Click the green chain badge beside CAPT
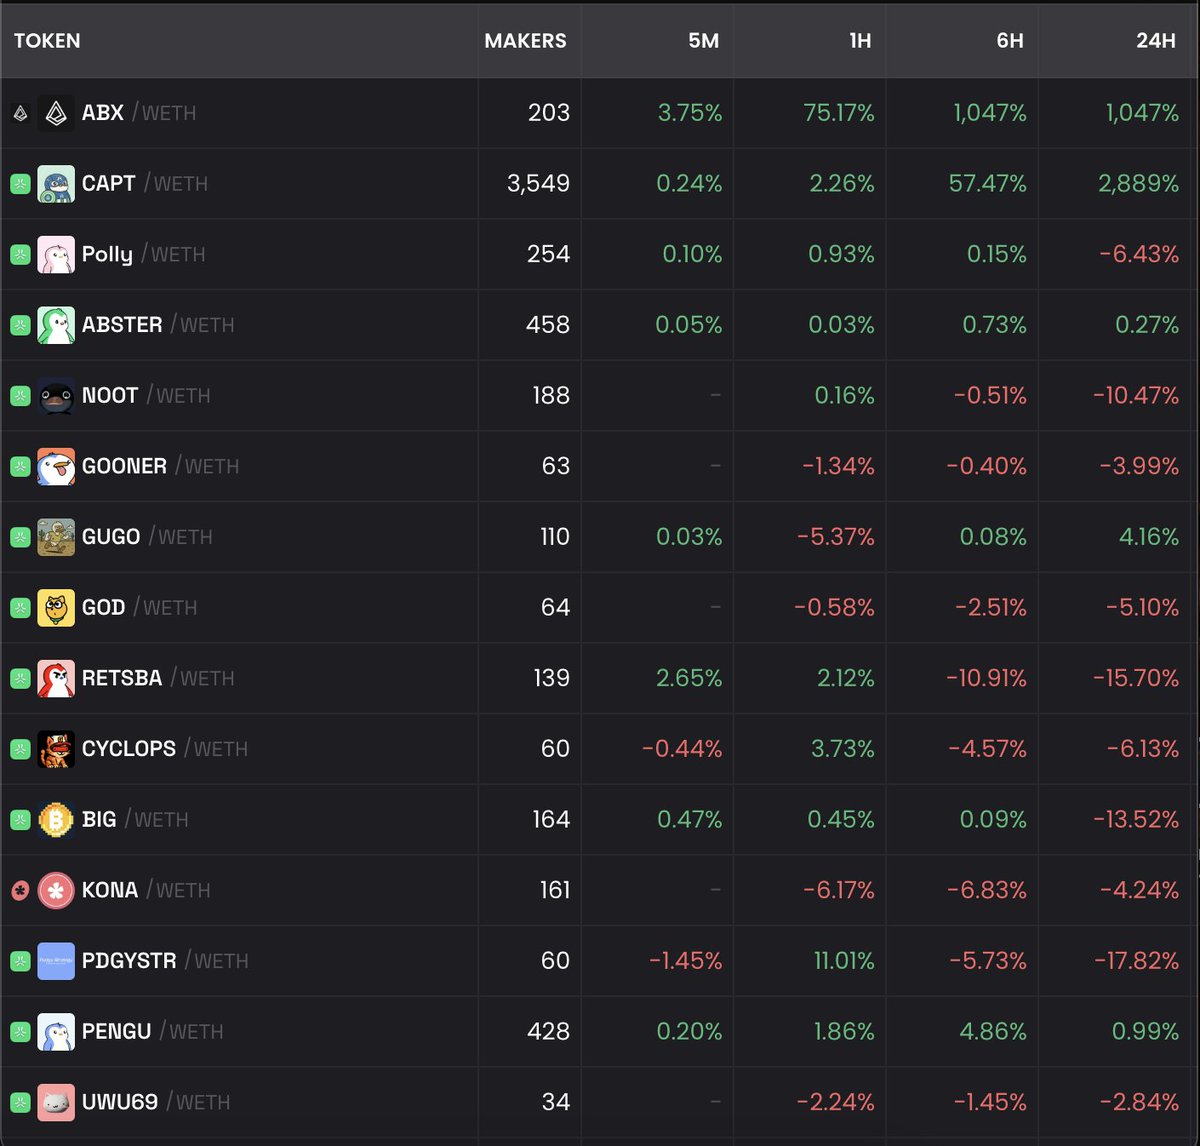The image size is (1200, 1146). [x=20, y=184]
